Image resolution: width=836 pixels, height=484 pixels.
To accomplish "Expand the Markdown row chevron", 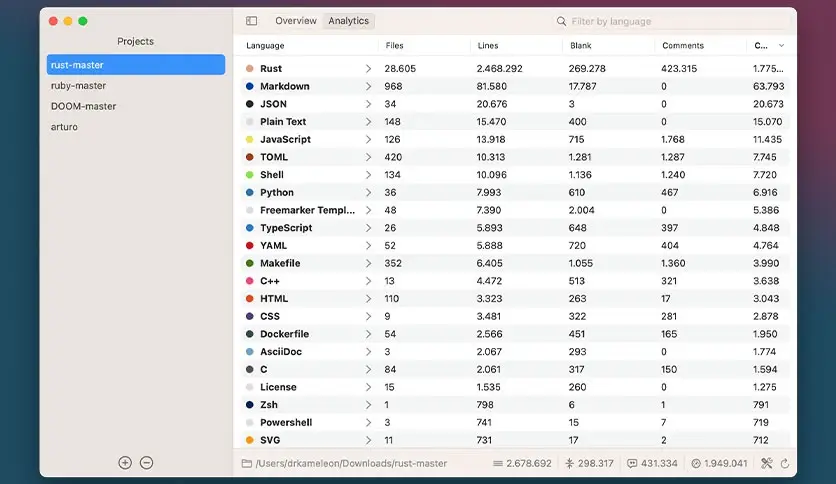I will 368,86.
